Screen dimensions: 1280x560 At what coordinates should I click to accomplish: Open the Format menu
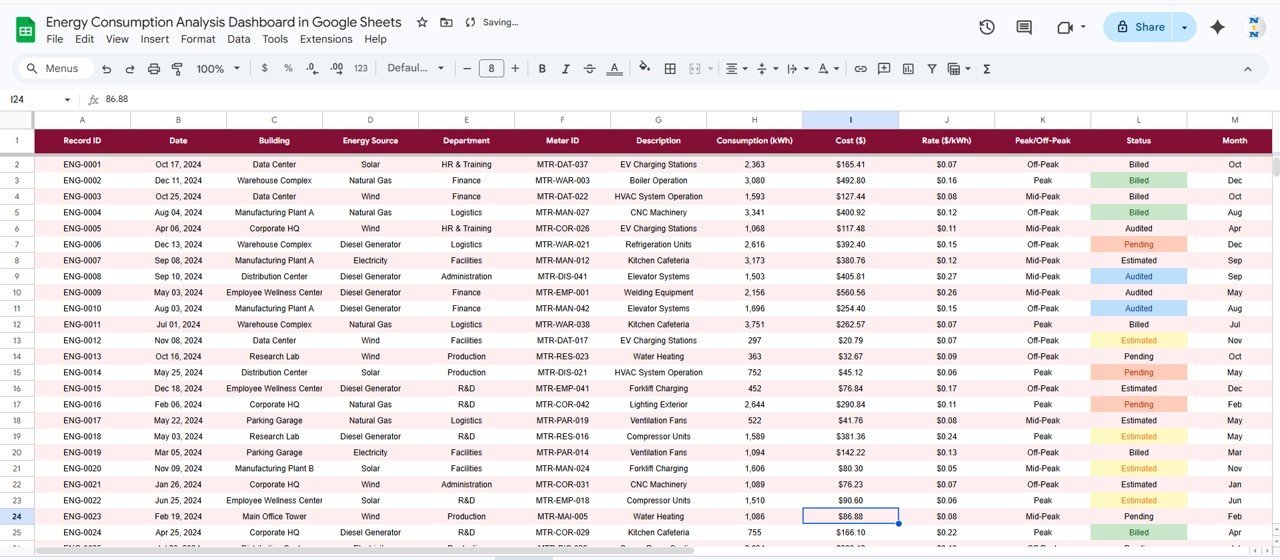pos(198,39)
